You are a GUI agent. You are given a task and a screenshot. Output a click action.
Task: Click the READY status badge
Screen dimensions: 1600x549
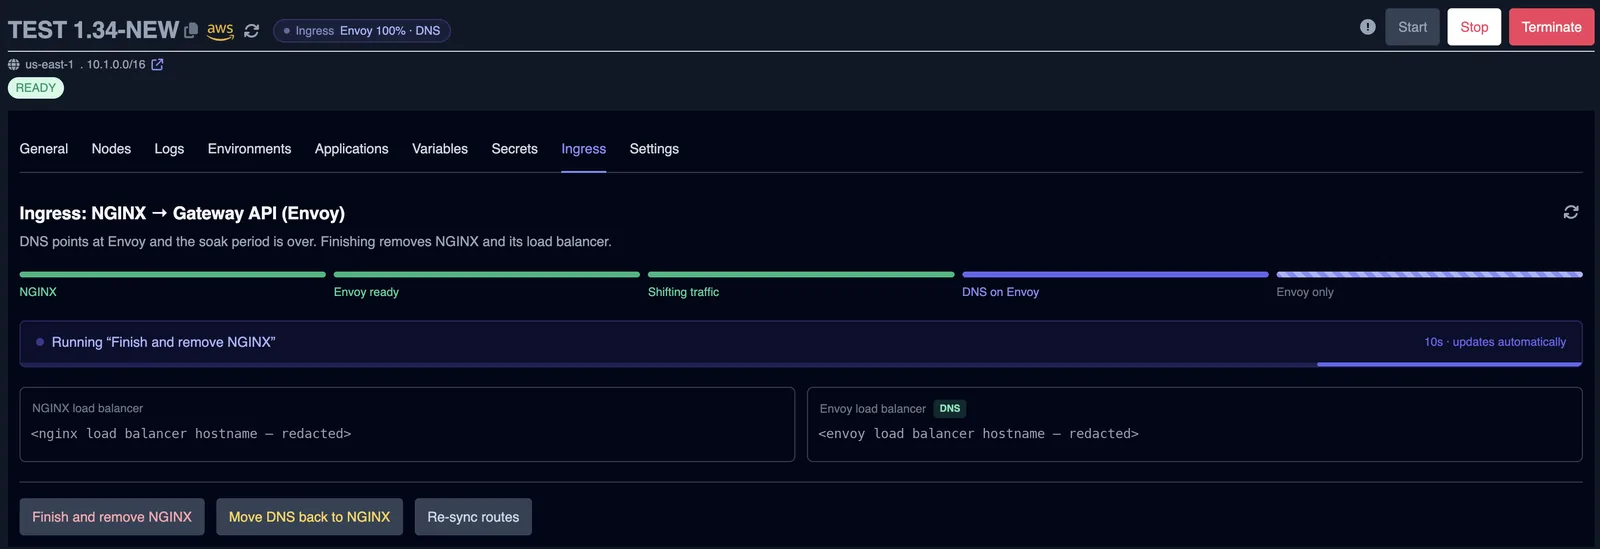pyautogui.click(x=36, y=88)
